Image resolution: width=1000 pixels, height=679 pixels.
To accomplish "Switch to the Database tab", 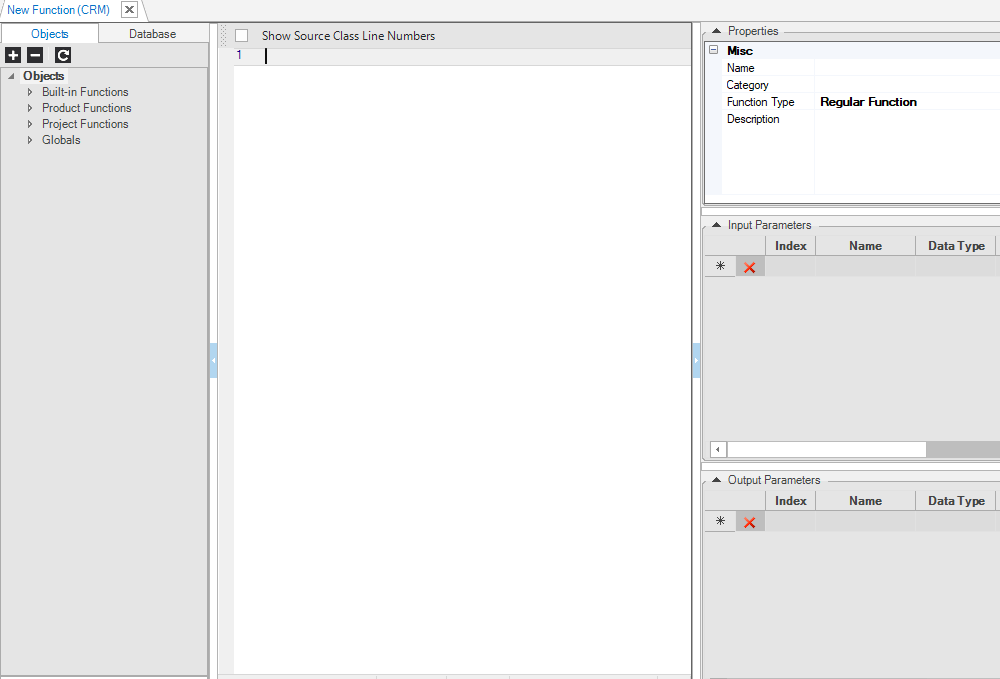I will (152, 34).
